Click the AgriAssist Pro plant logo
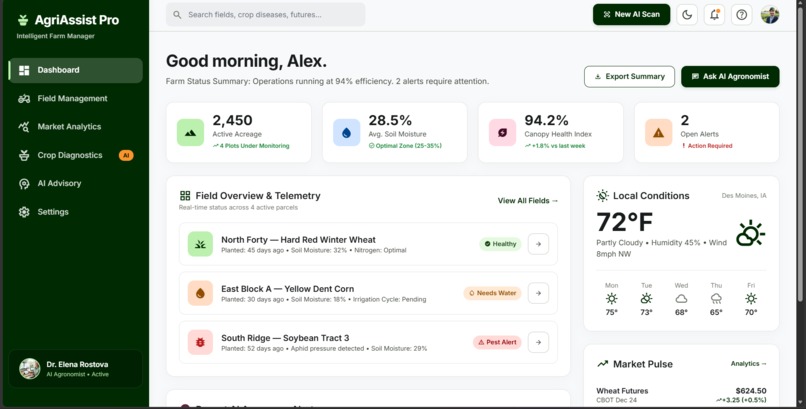Viewport: 806px width, 409px height. click(x=23, y=20)
